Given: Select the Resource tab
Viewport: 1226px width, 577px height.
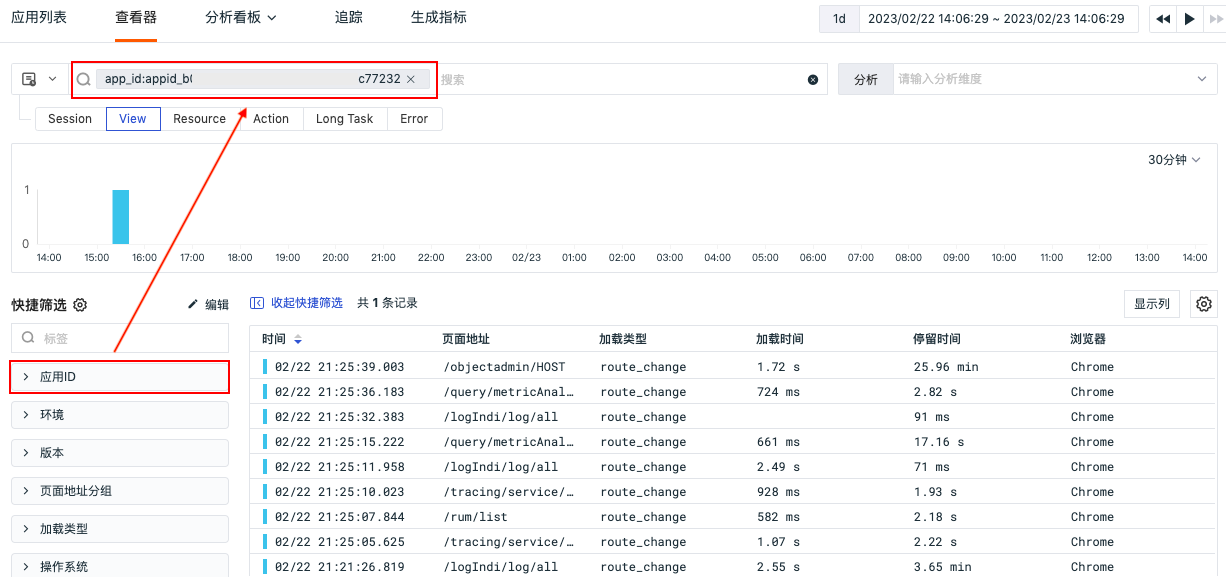Looking at the screenshot, I should tap(200, 119).
